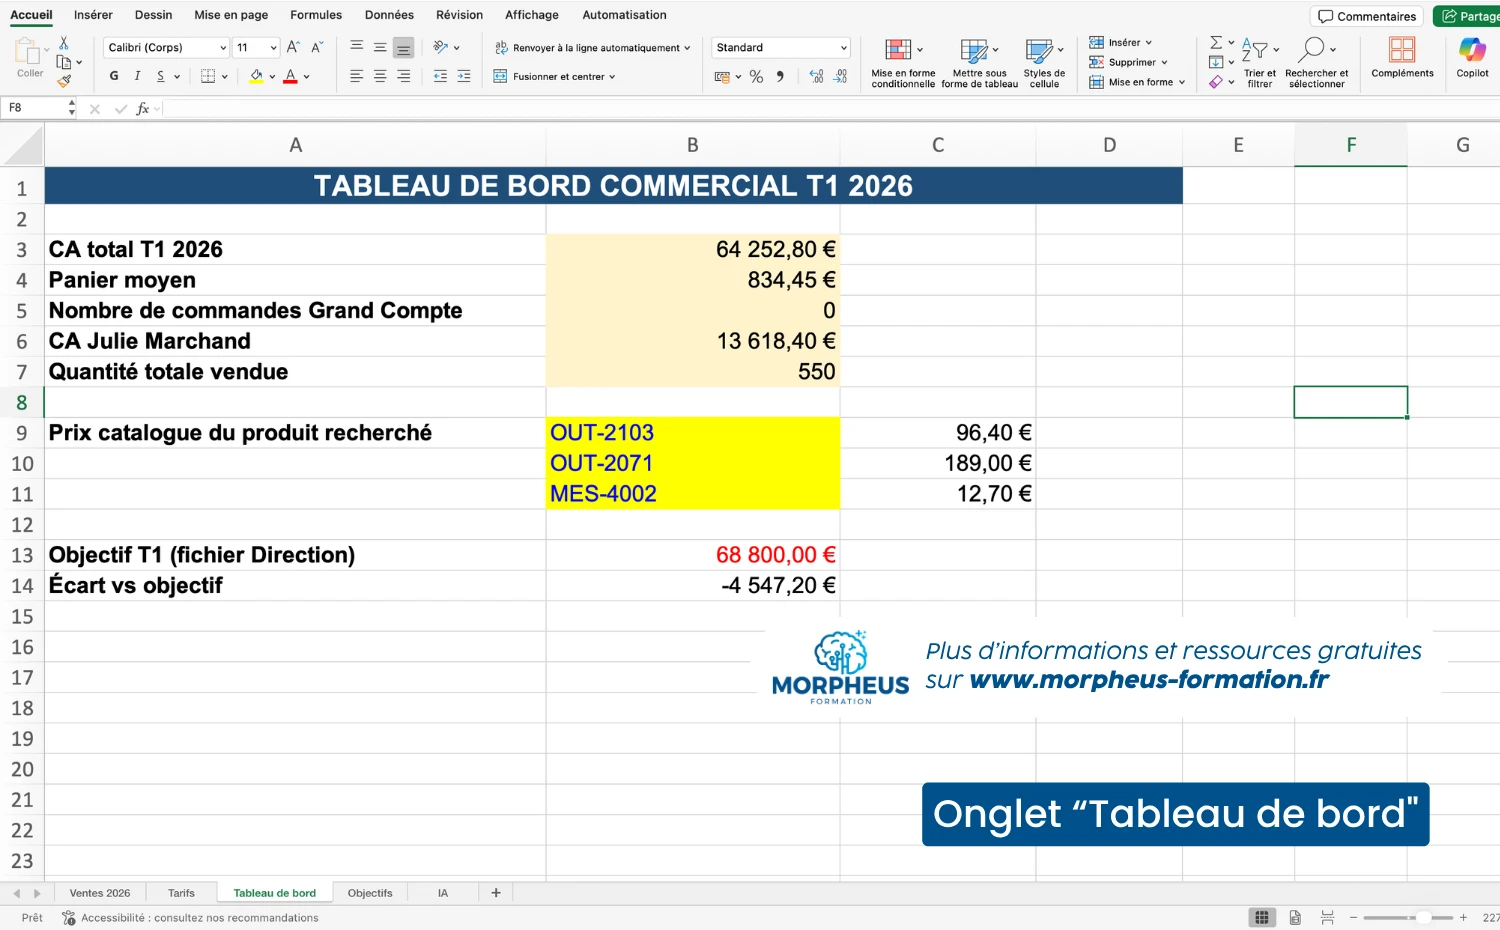Screen dimensions: 1500x930
Task: Align text to the left
Action: pos(356,76)
